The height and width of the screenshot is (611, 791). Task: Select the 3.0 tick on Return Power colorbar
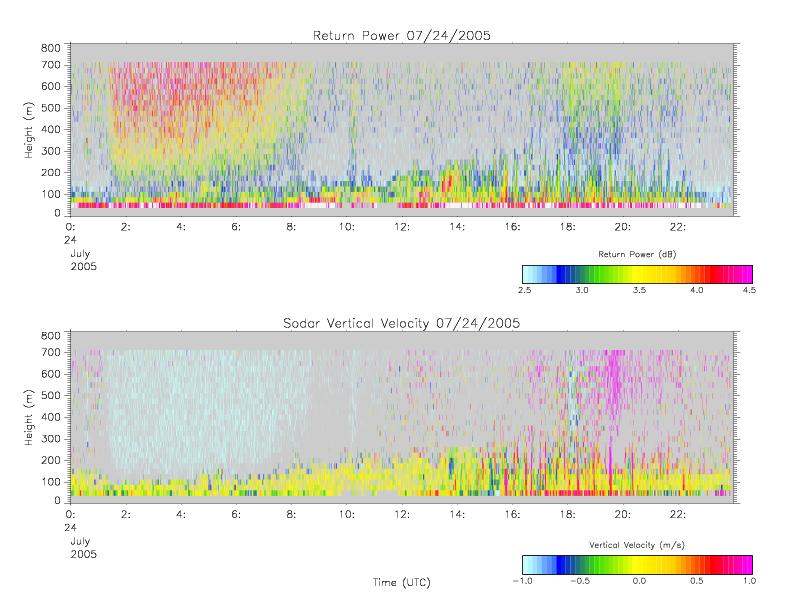coord(582,290)
